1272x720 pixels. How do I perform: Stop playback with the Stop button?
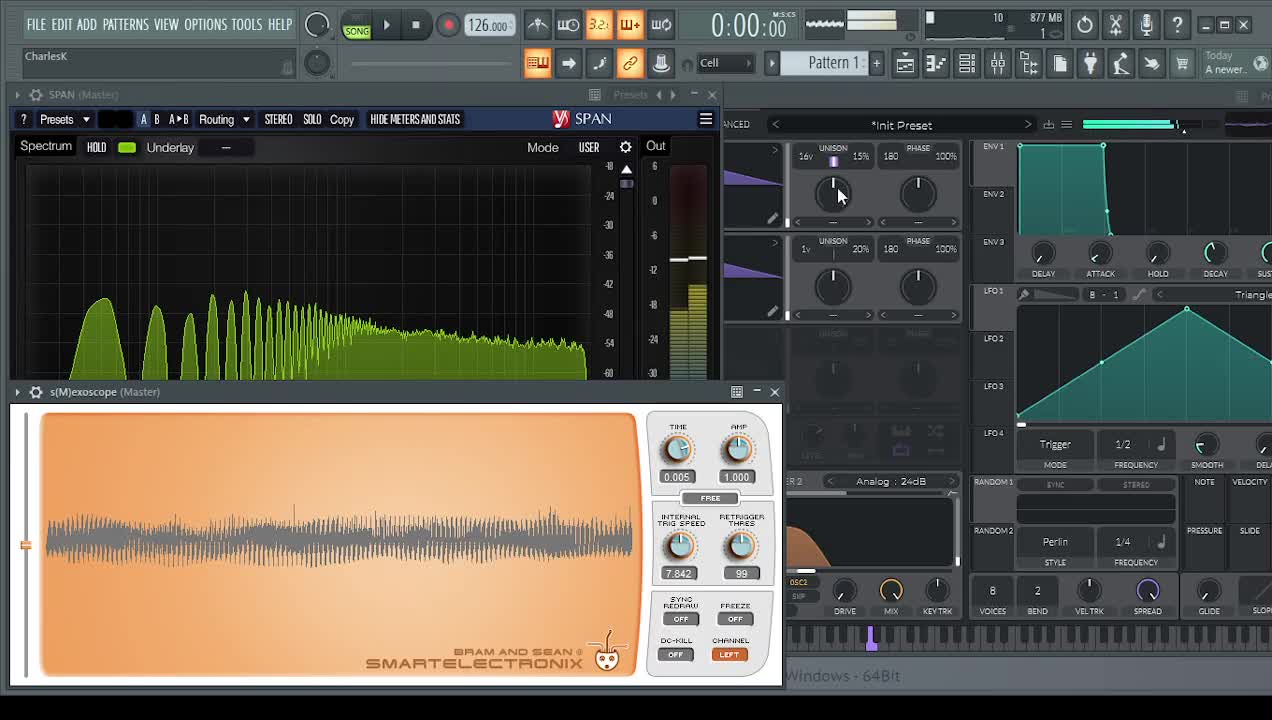click(x=416, y=25)
